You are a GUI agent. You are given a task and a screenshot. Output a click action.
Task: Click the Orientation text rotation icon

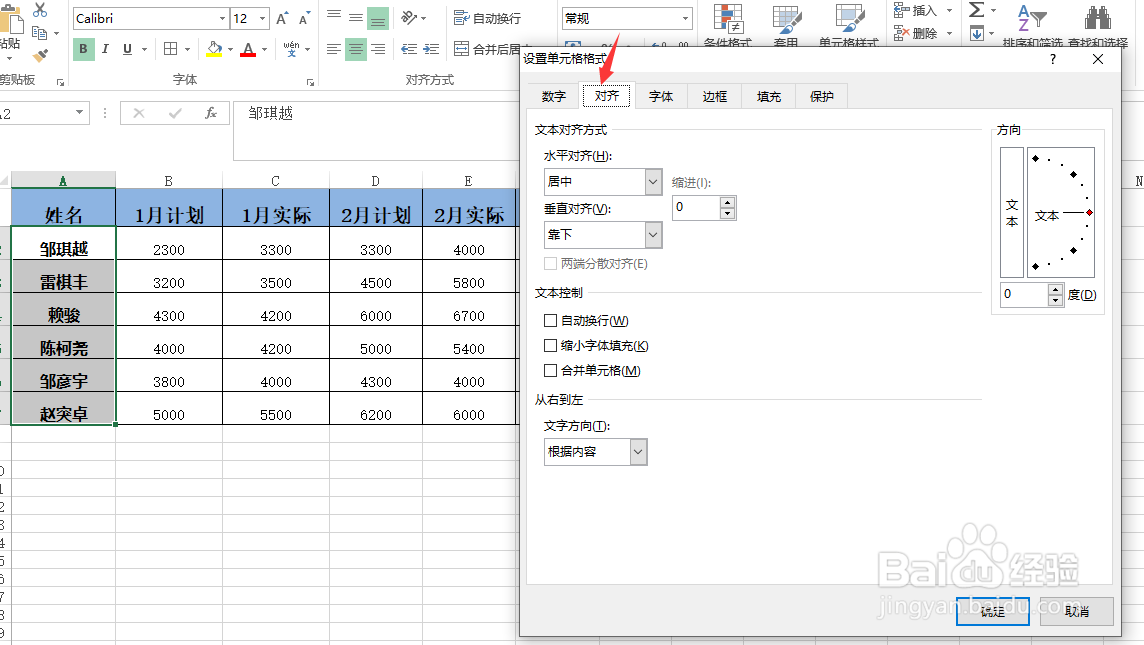click(409, 18)
